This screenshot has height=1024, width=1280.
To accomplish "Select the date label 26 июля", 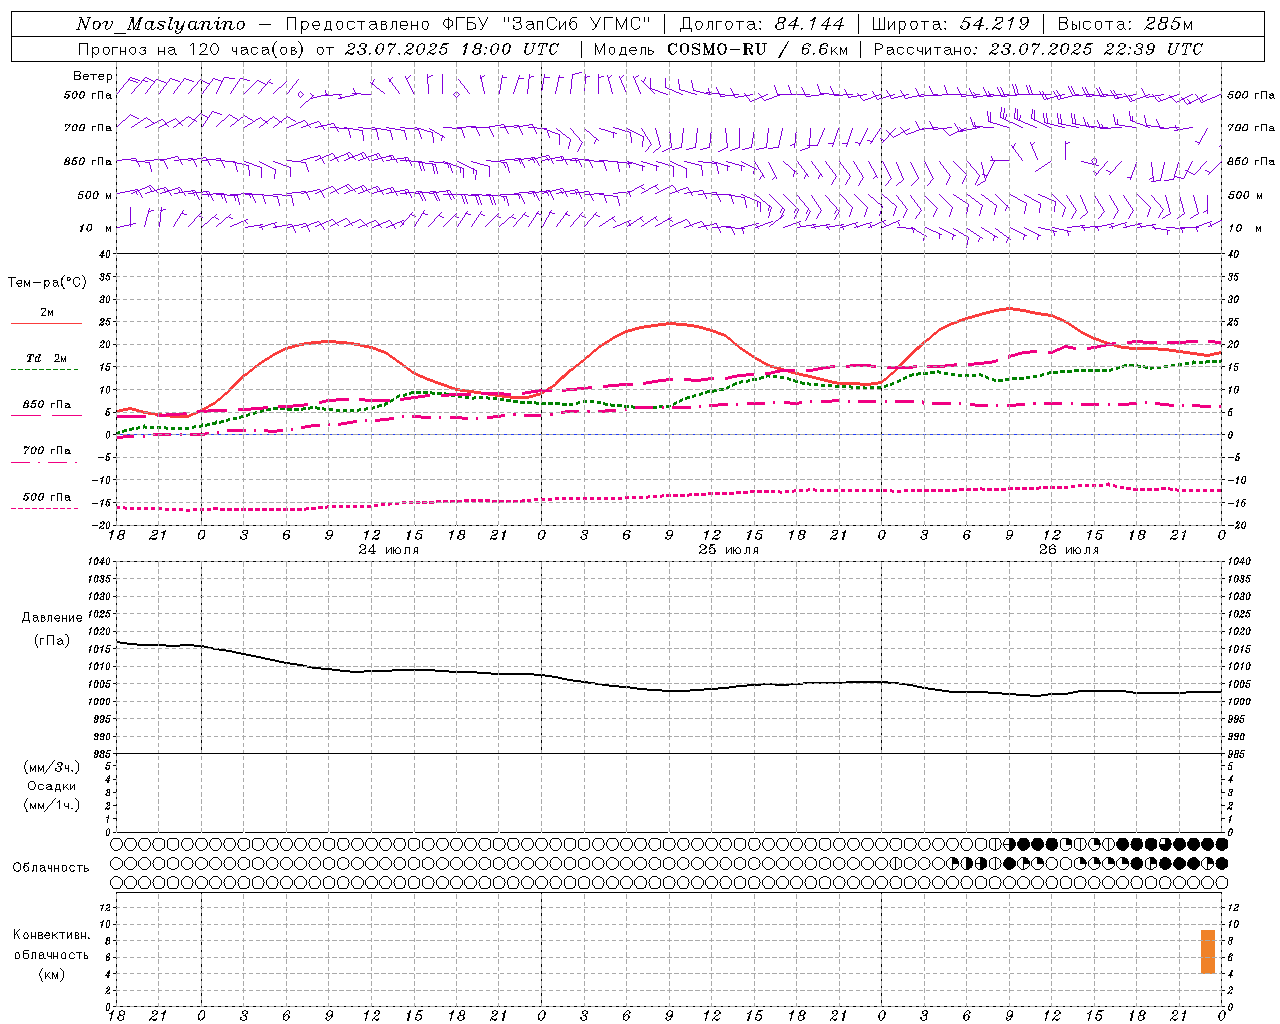I will pos(1068,550).
